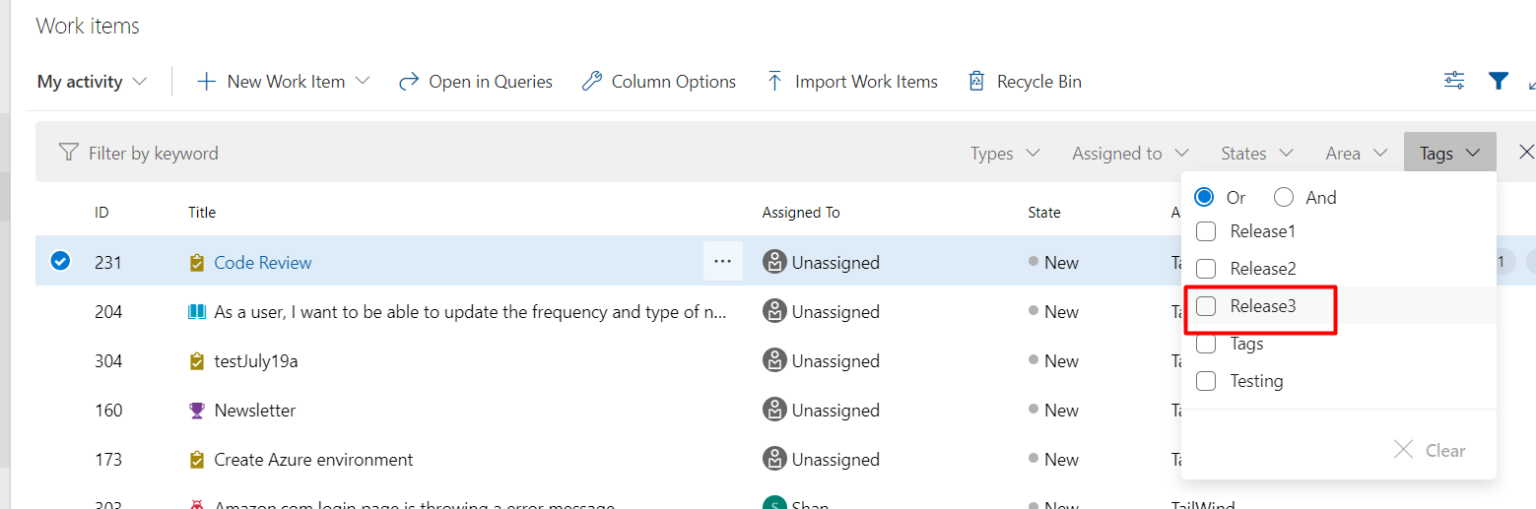Open the Types filter dropdown
The width and height of the screenshot is (1536, 509).
(1005, 153)
